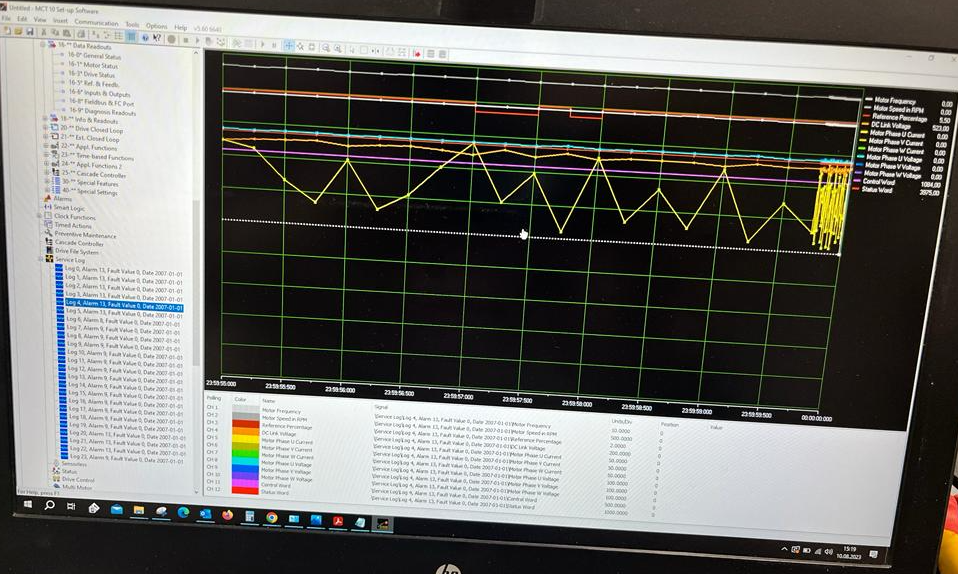Image resolution: width=958 pixels, height=574 pixels.
Task: Click the New file toolbar icon
Action: (8, 31)
